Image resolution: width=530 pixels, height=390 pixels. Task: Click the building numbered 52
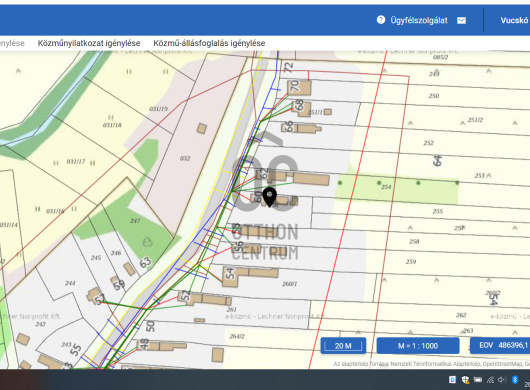tap(205, 299)
